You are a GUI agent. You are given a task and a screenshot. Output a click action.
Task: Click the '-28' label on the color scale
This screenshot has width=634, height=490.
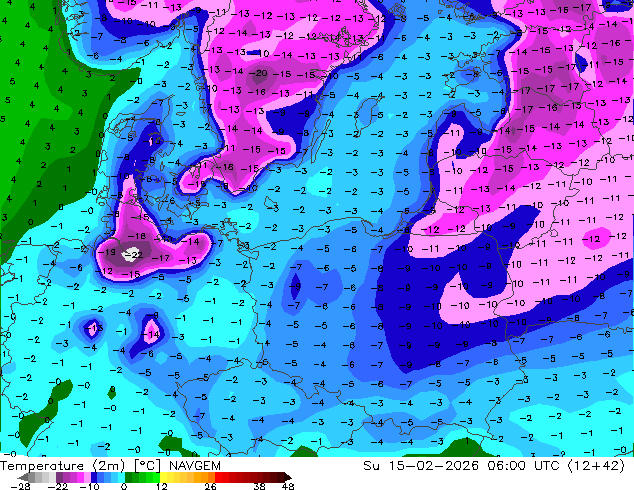(20, 486)
